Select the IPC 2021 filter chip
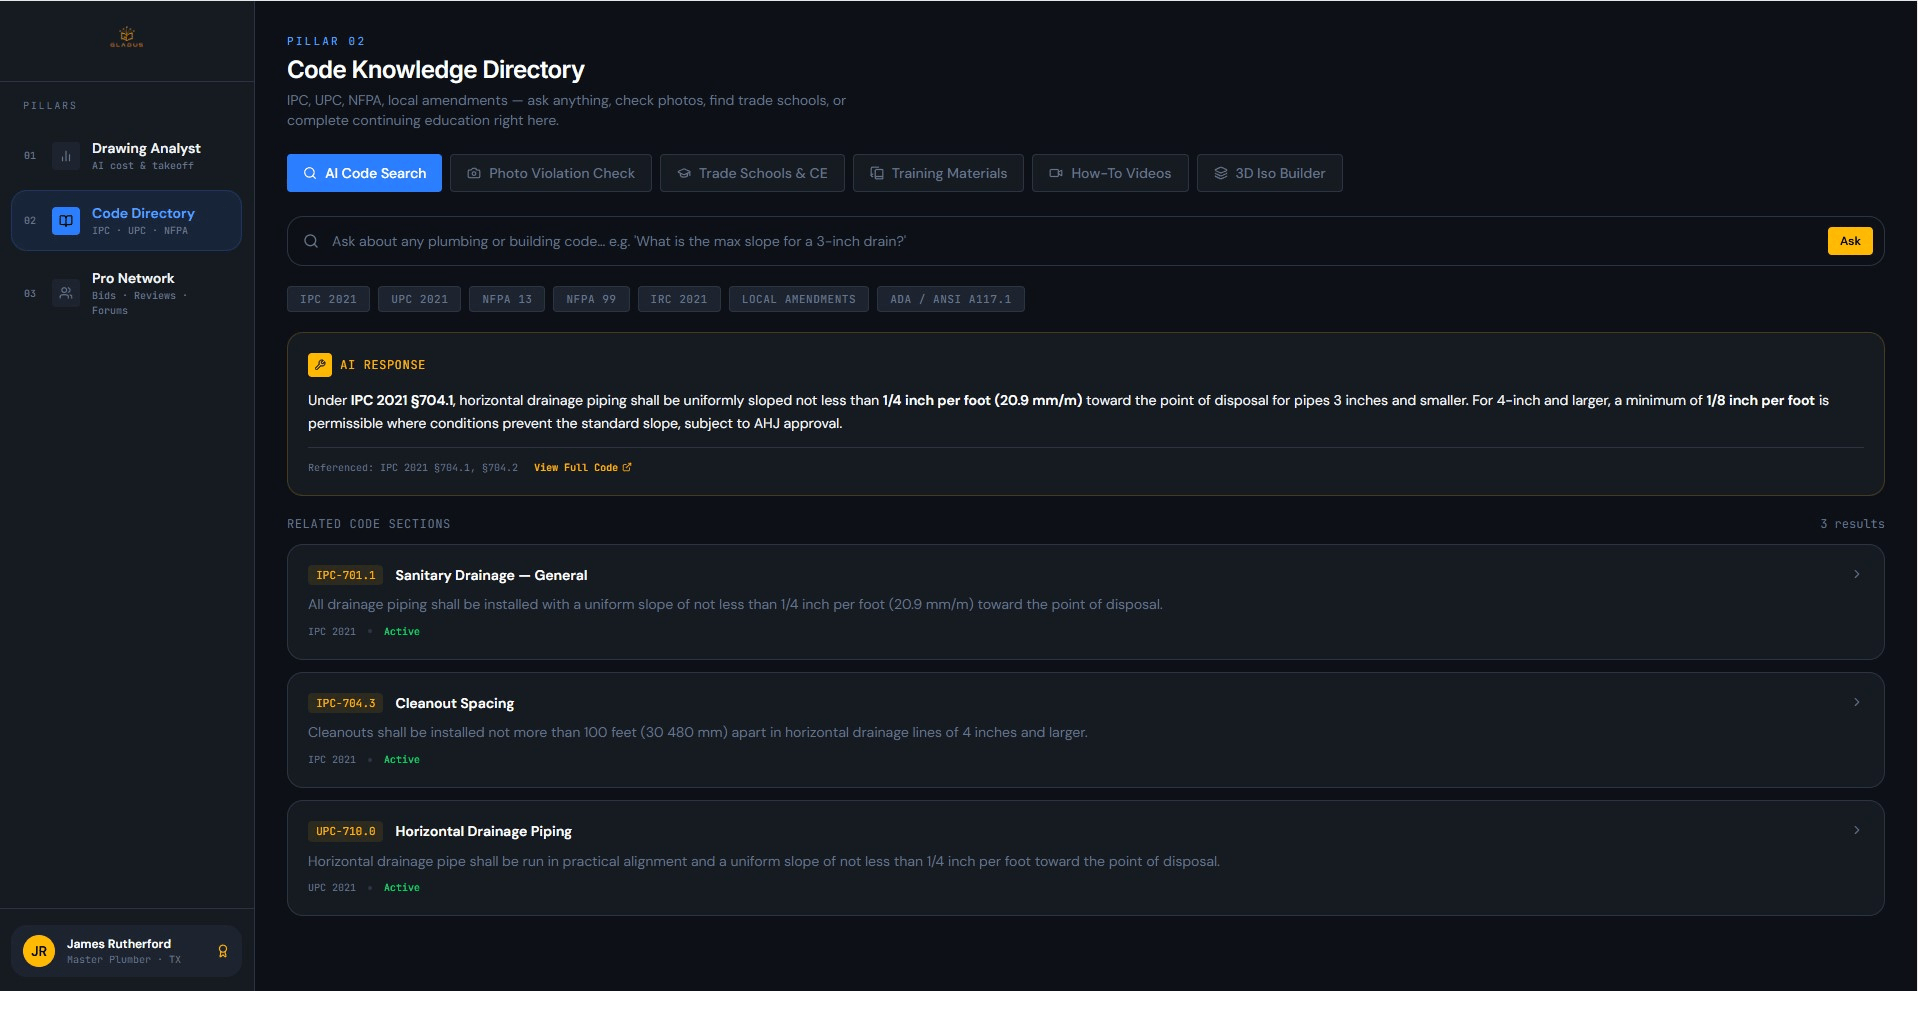This screenshot has width=1919, height=1024. [x=328, y=299]
